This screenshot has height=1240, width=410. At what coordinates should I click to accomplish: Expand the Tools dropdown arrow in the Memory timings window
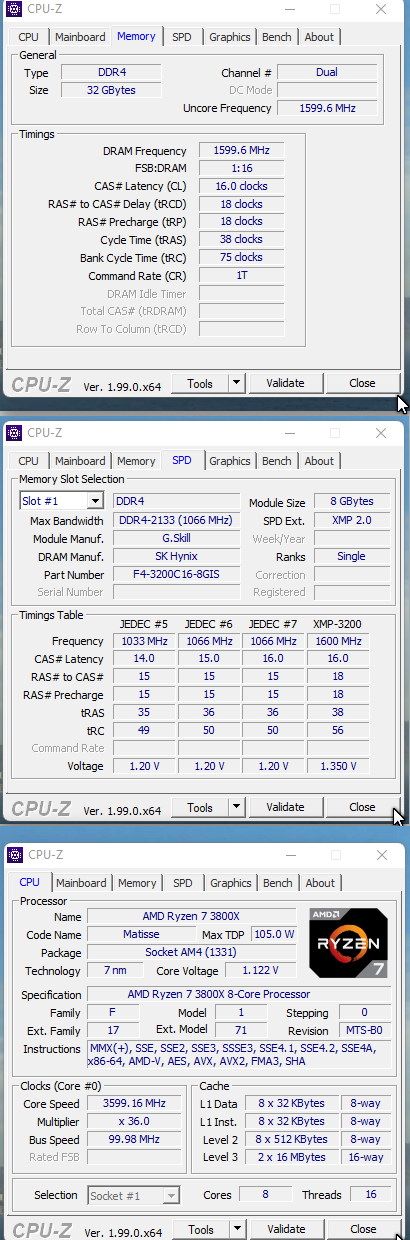click(236, 383)
